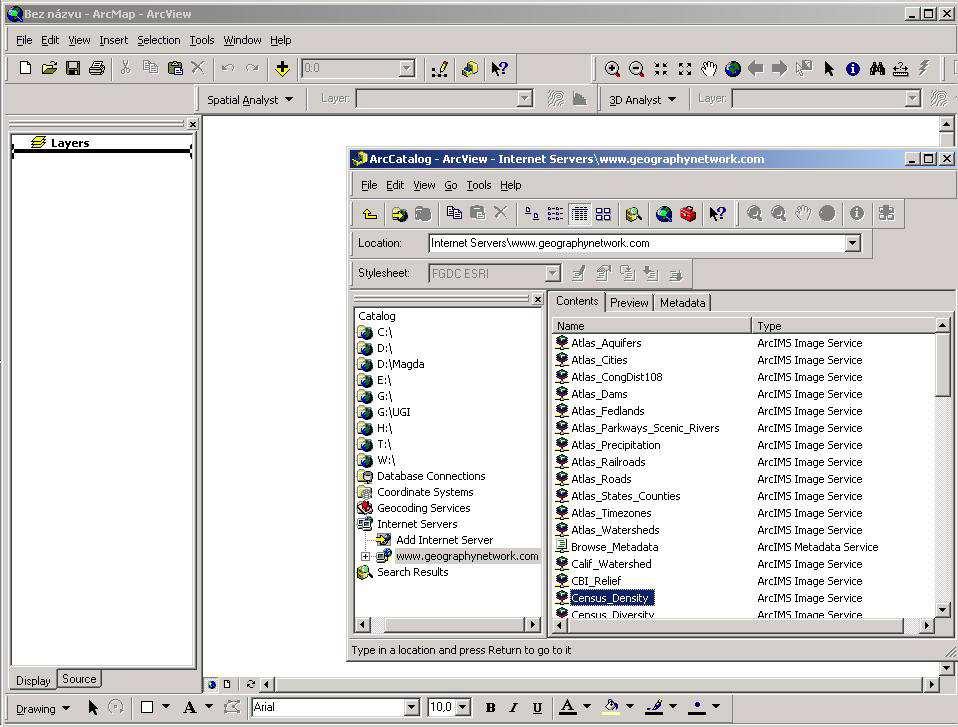The image size is (958, 727).
Task: Activate the Identify tool in ArcMap
Action: tap(853, 69)
